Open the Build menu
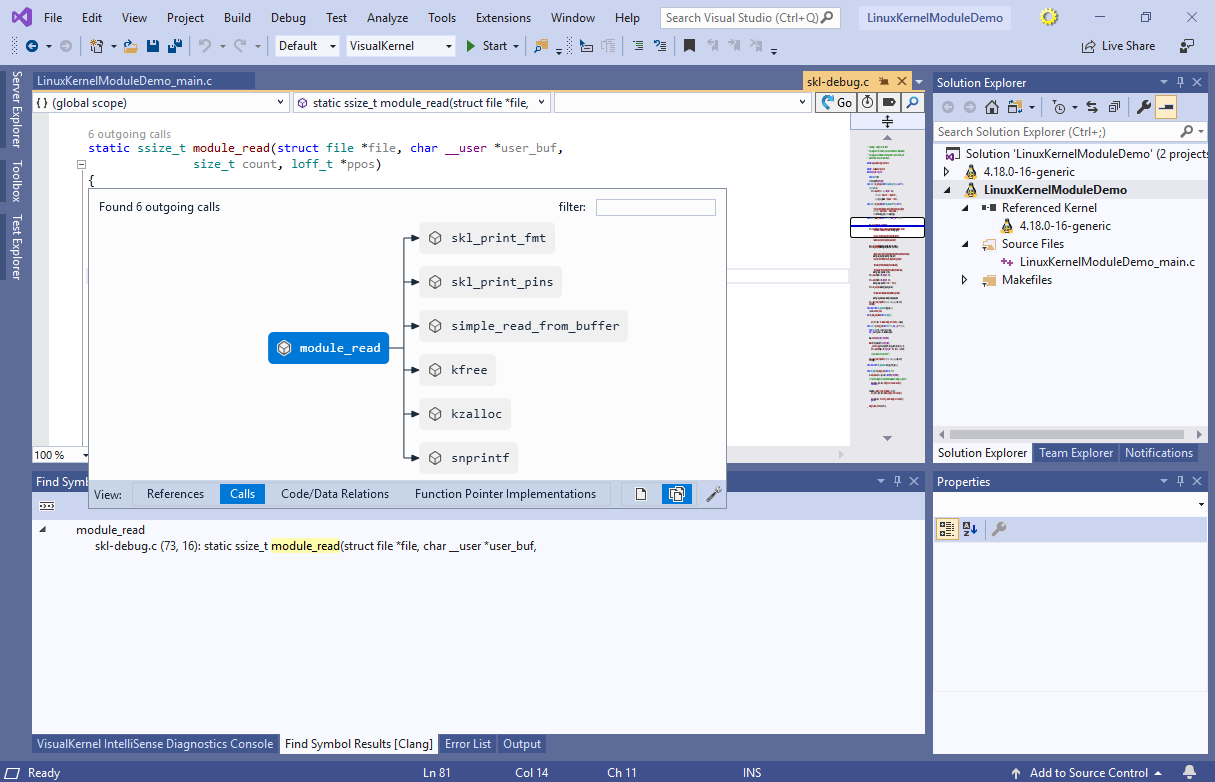 point(237,18)
